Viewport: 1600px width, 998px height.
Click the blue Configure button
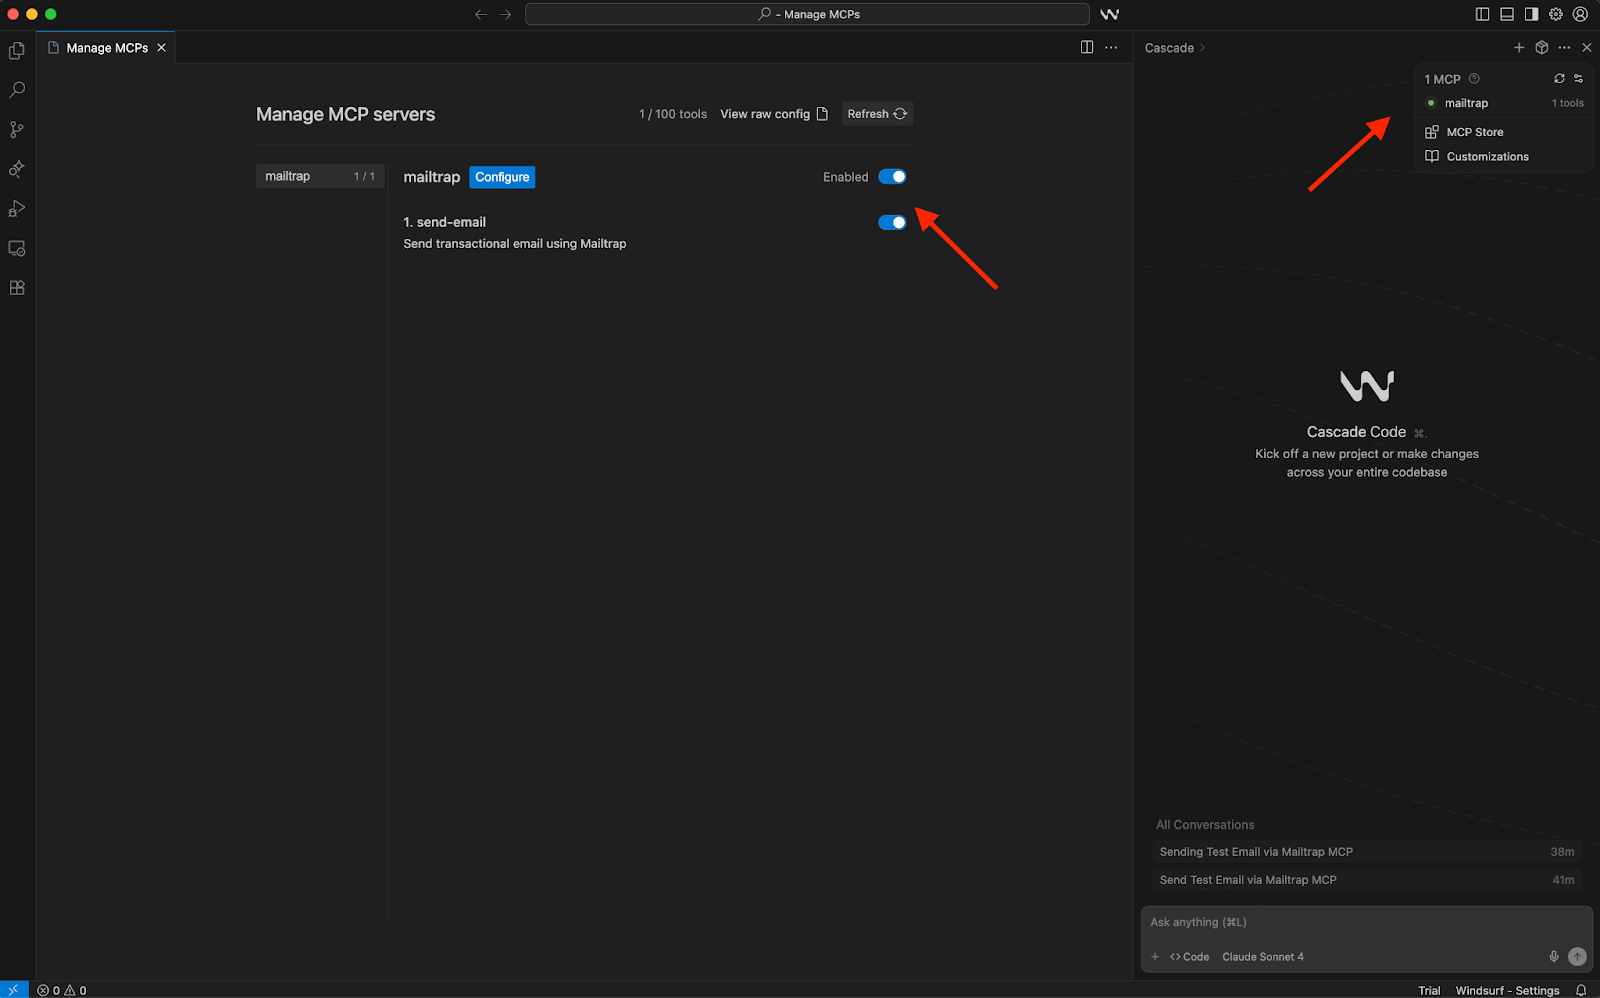[x=502, y=177]
